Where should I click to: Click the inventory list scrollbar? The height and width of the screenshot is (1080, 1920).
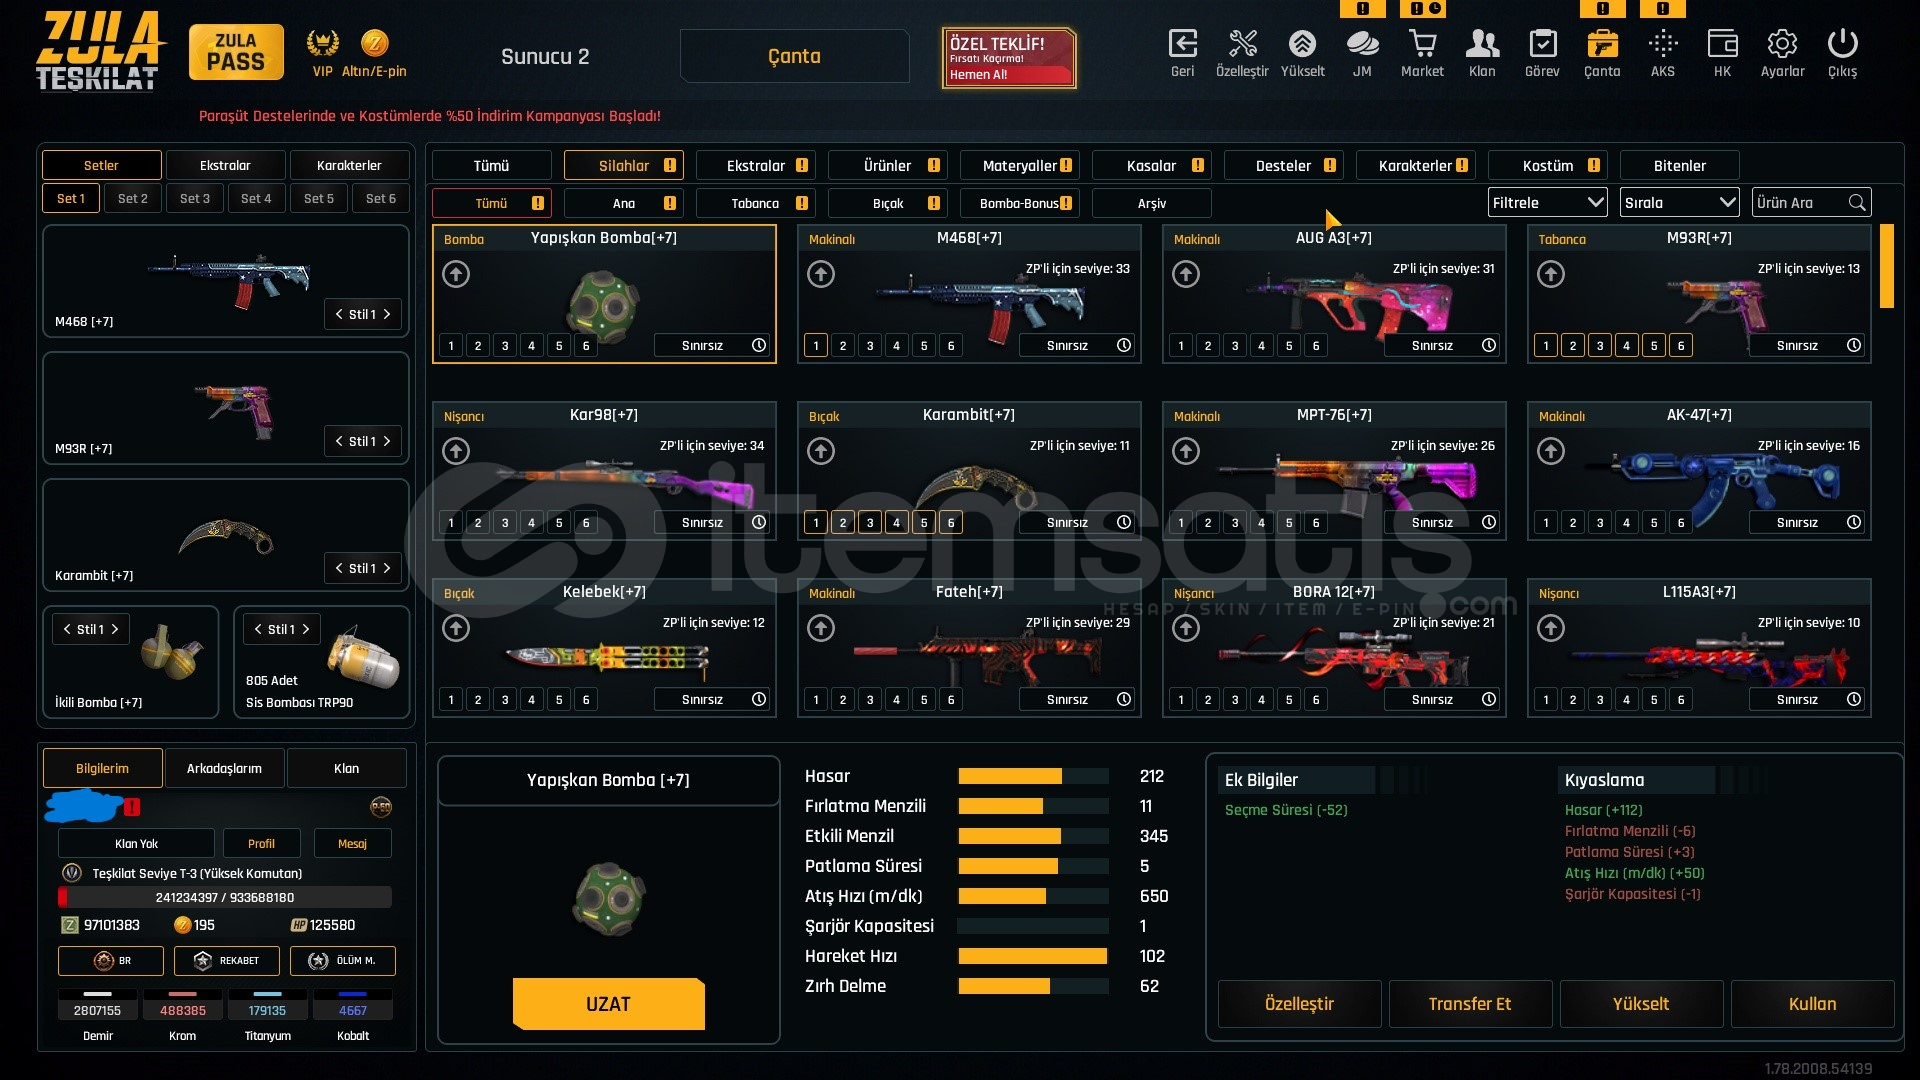point(1887,266)
